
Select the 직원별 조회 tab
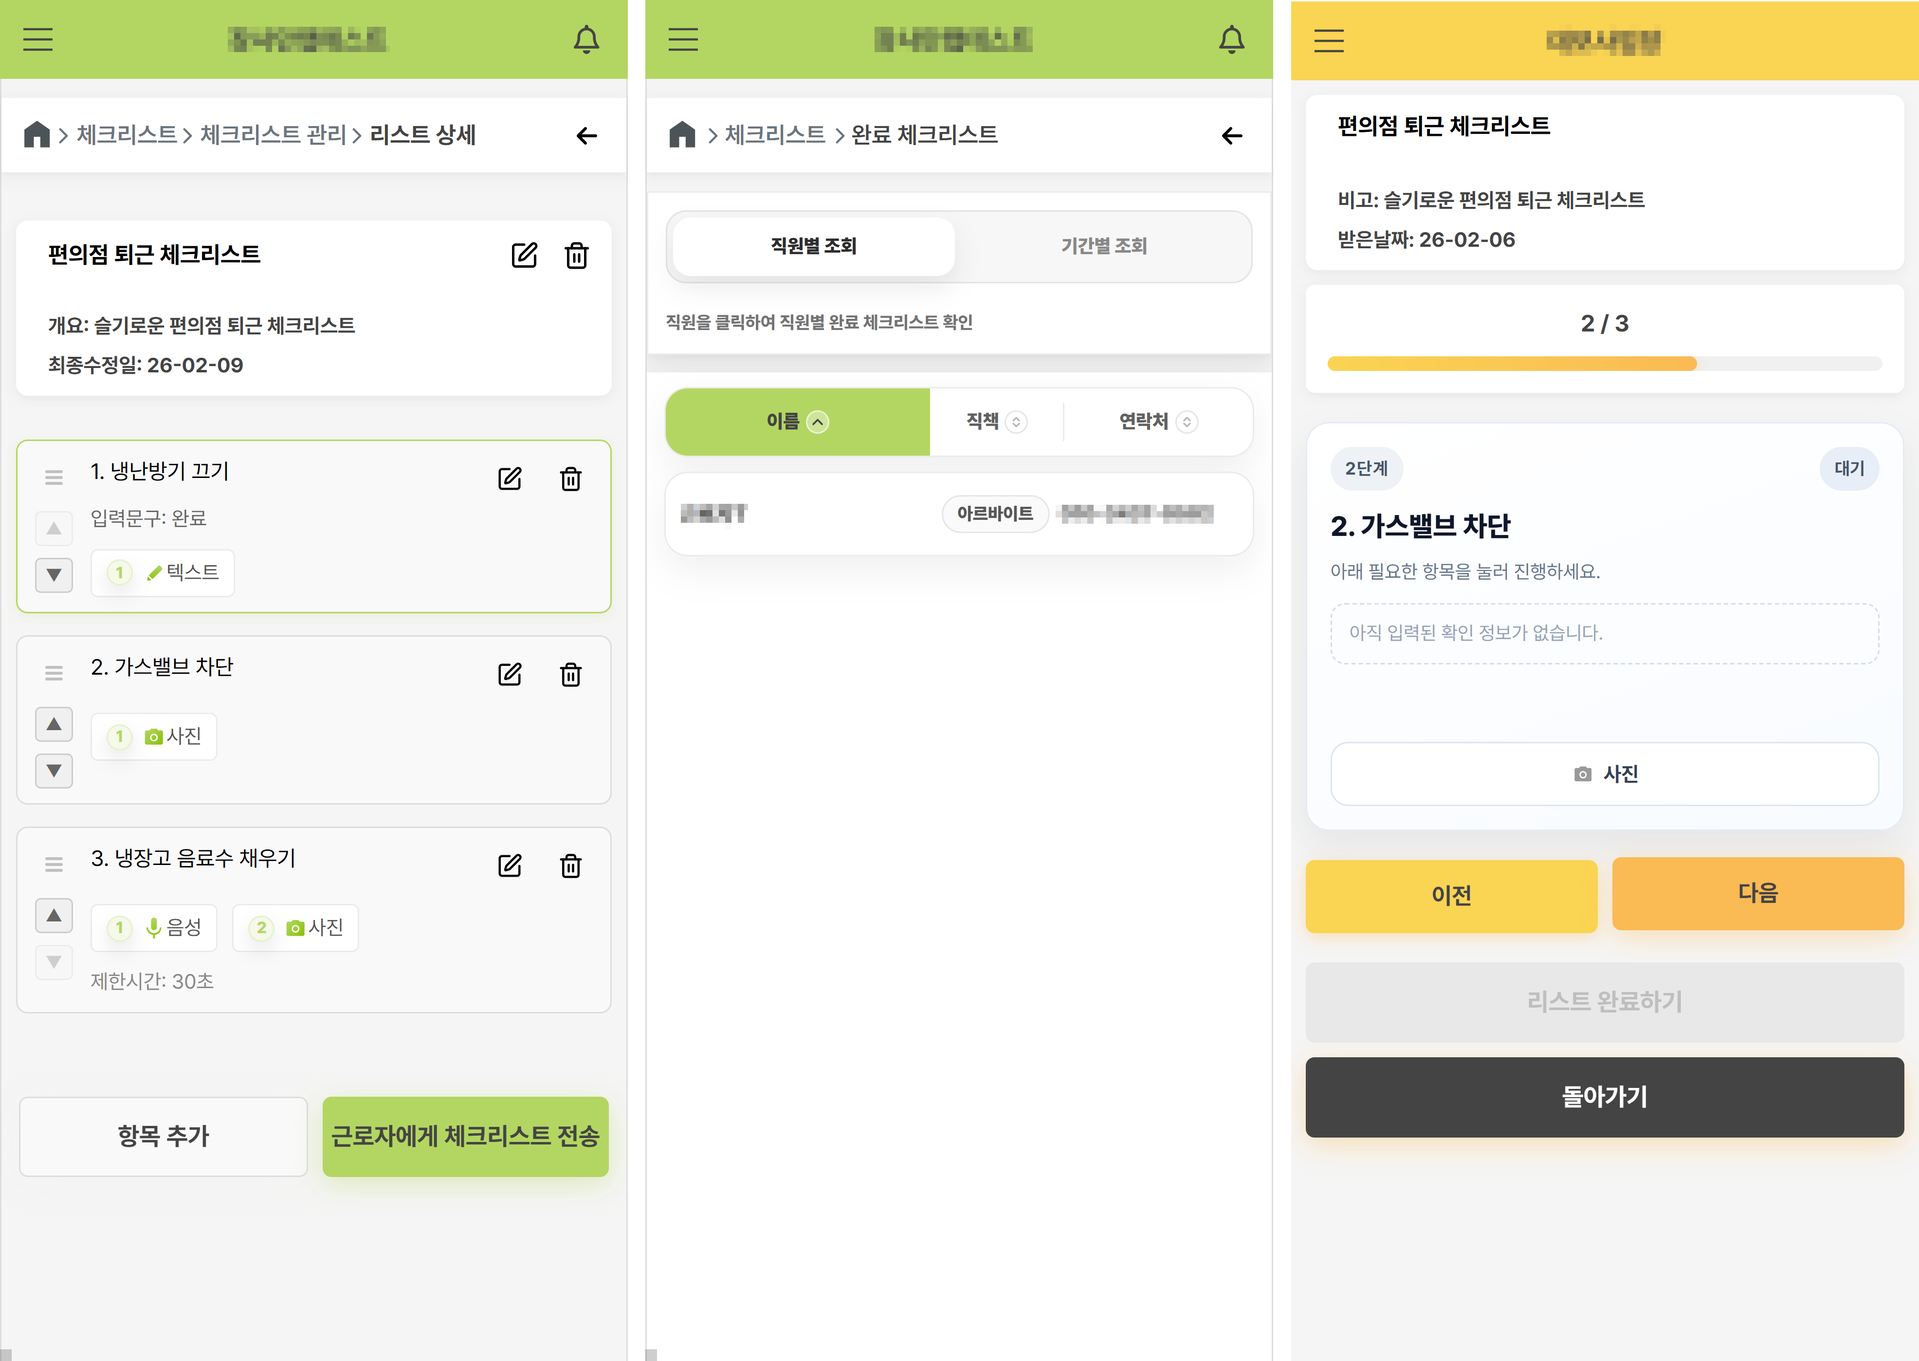812,246
